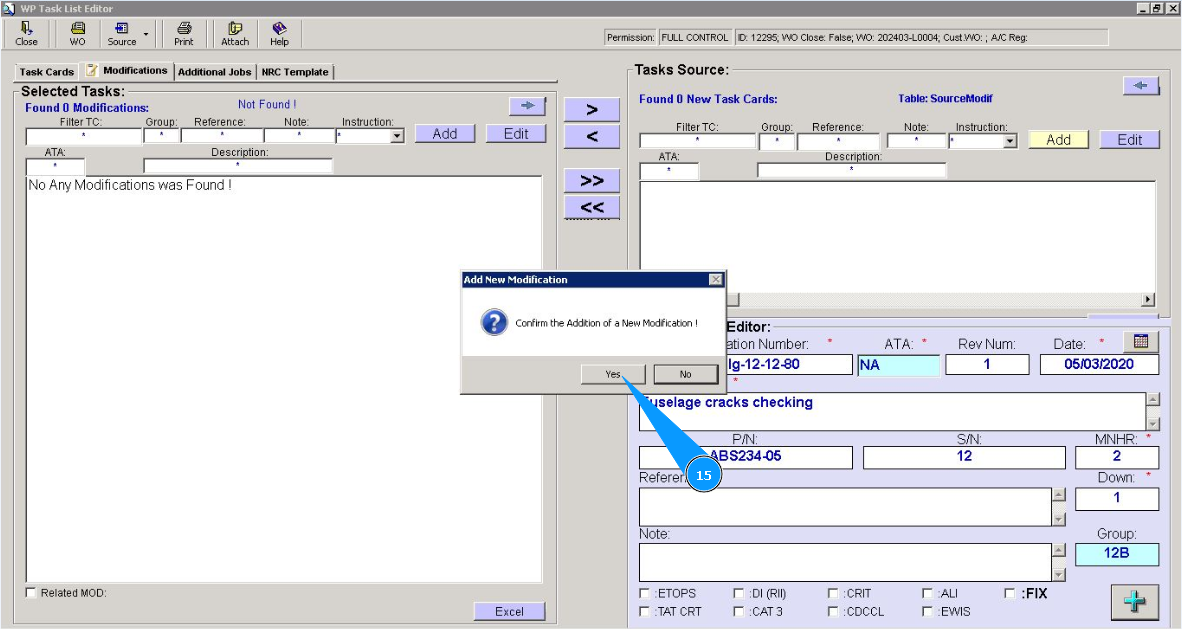Click the green plus add icon
1182x629 pixels.
point(1134,601)
